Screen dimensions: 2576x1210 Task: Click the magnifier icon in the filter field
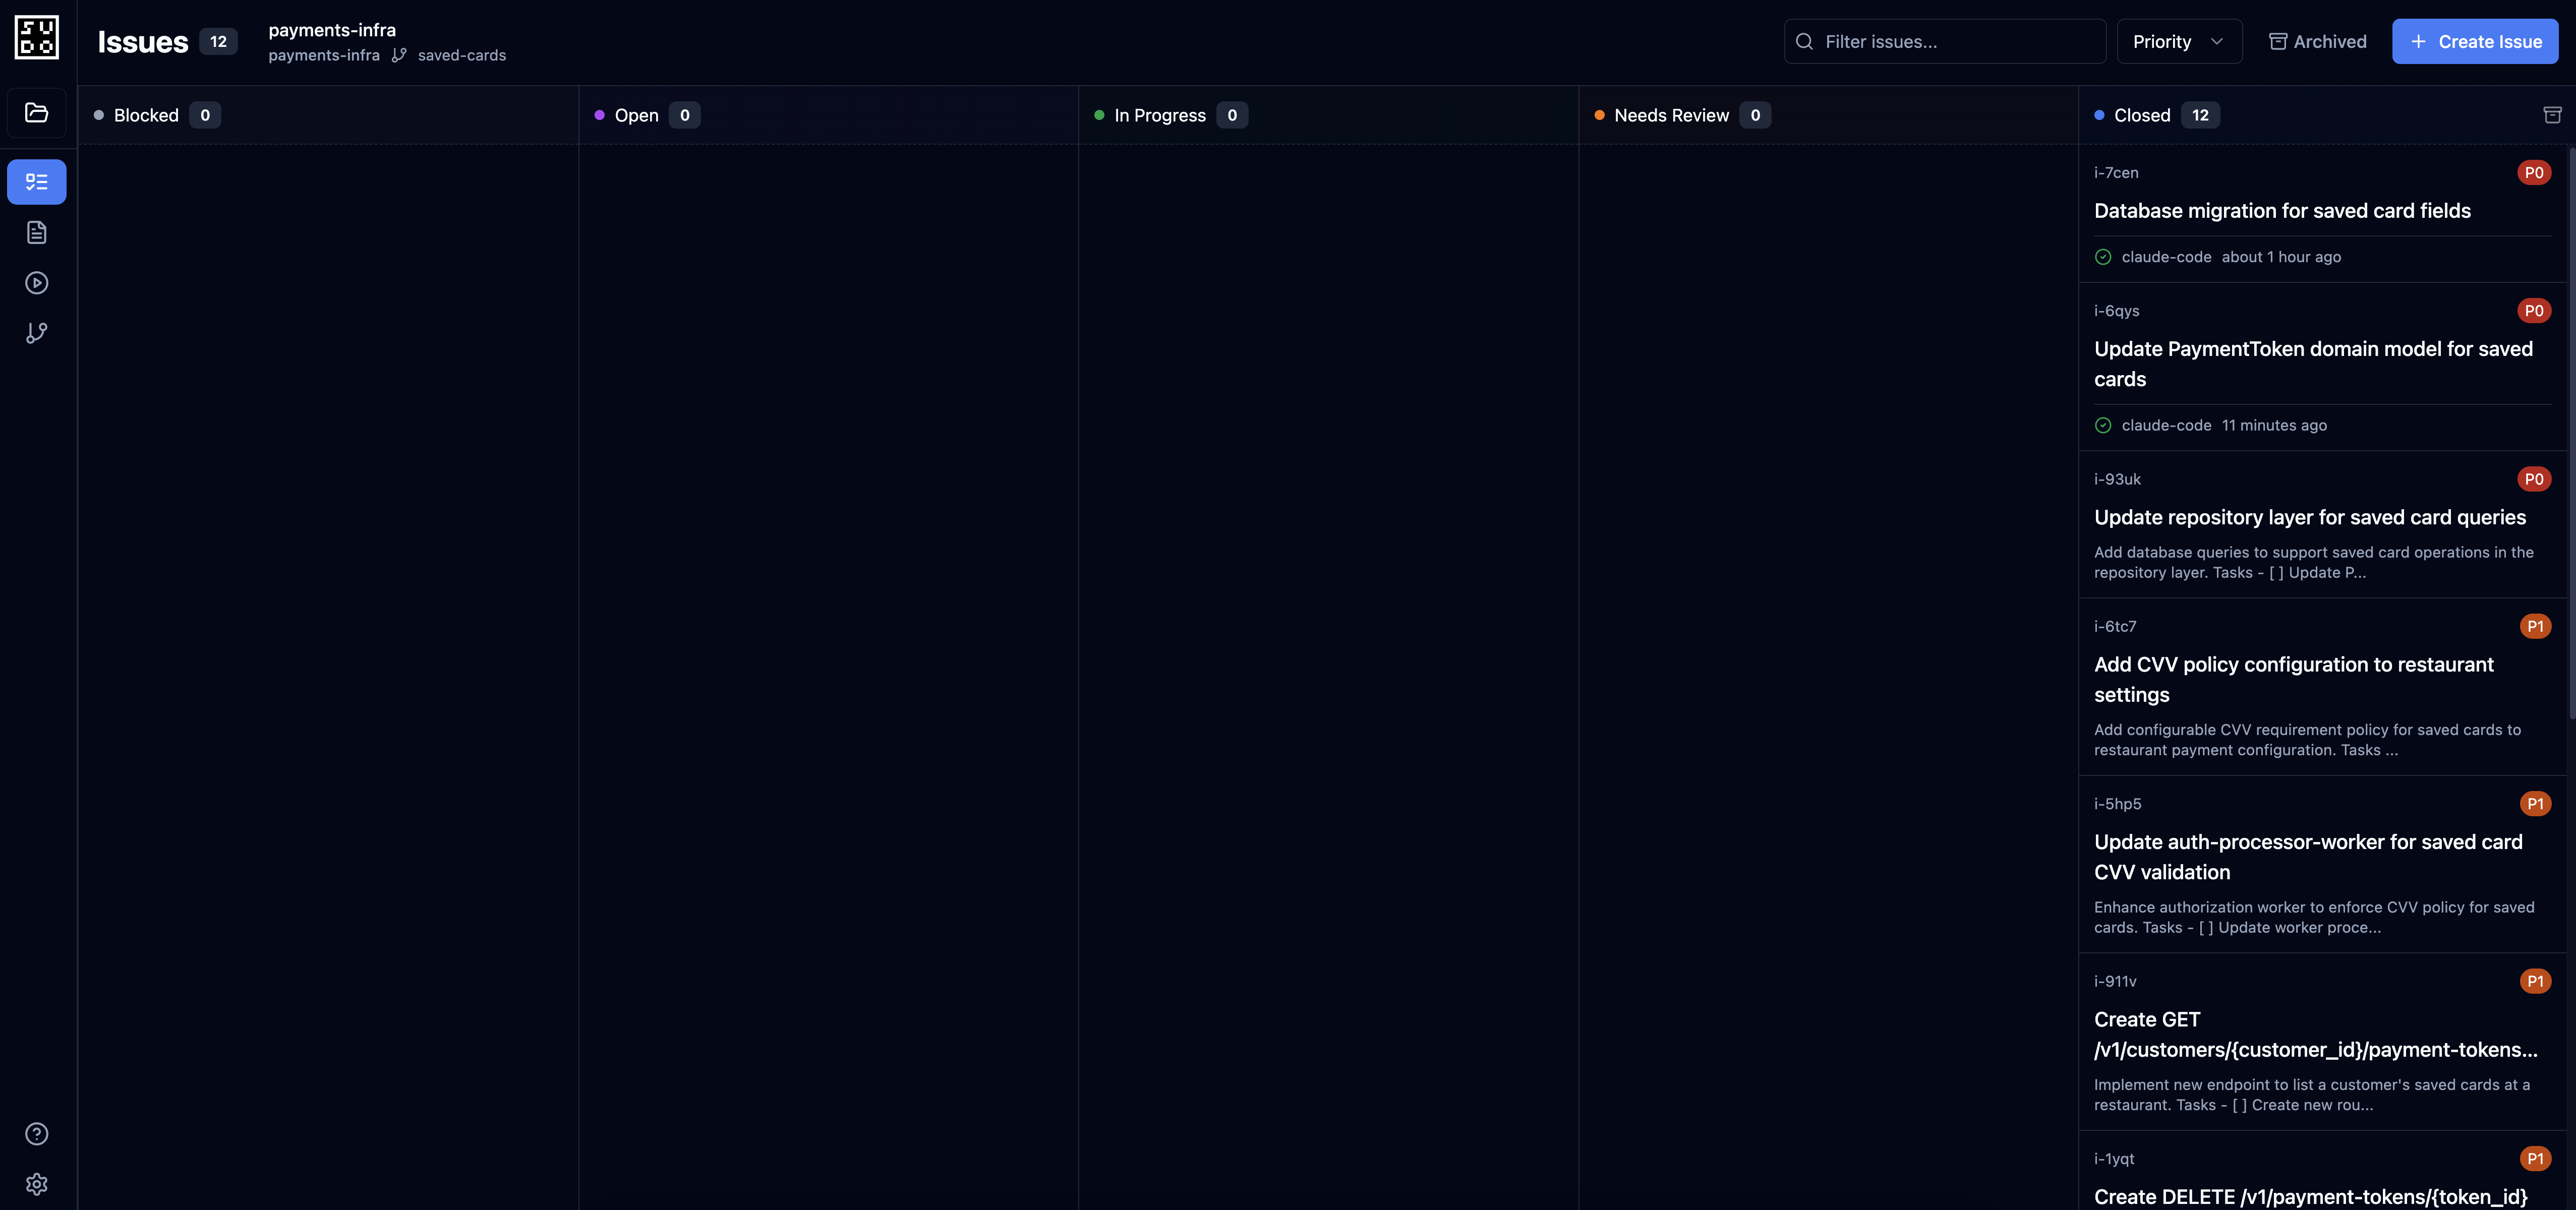pyautogui.click(x=1804, y=41)
